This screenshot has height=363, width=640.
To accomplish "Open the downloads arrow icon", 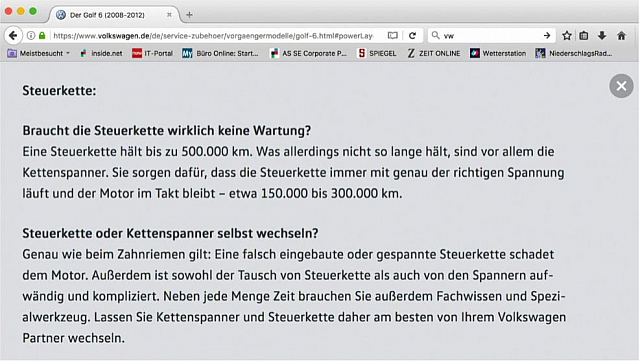I will point(602,36).
